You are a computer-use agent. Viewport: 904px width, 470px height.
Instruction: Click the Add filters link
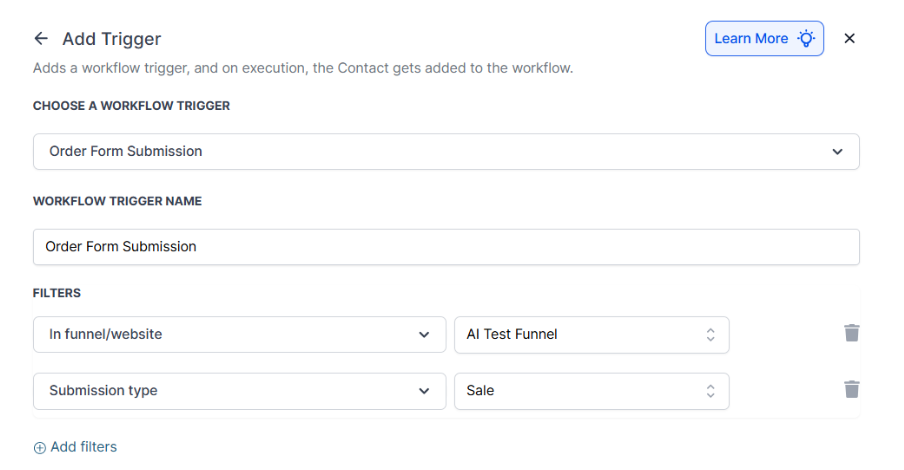pos(83,447)
